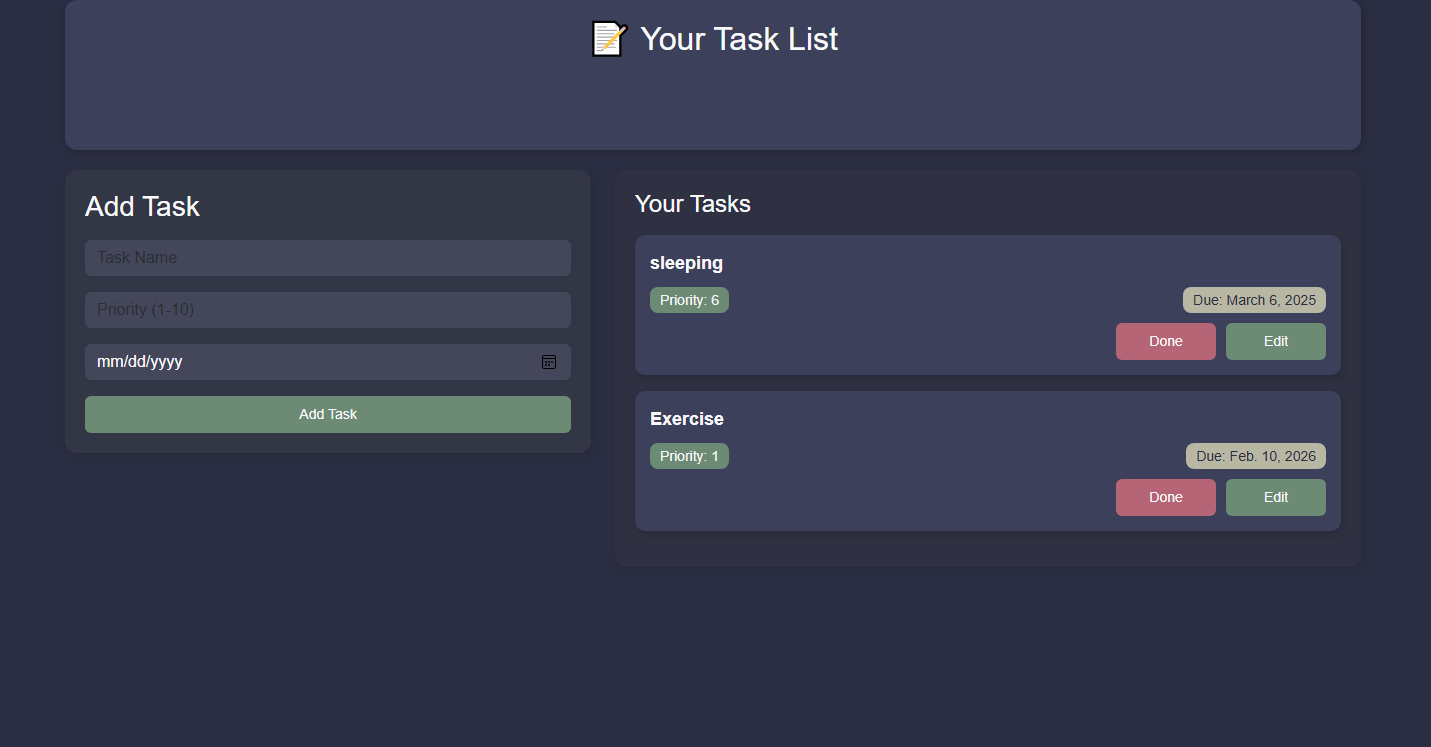Click the Your Task List header title
Viewport: 1431px width, 747px height.
(x=738, y=39)
